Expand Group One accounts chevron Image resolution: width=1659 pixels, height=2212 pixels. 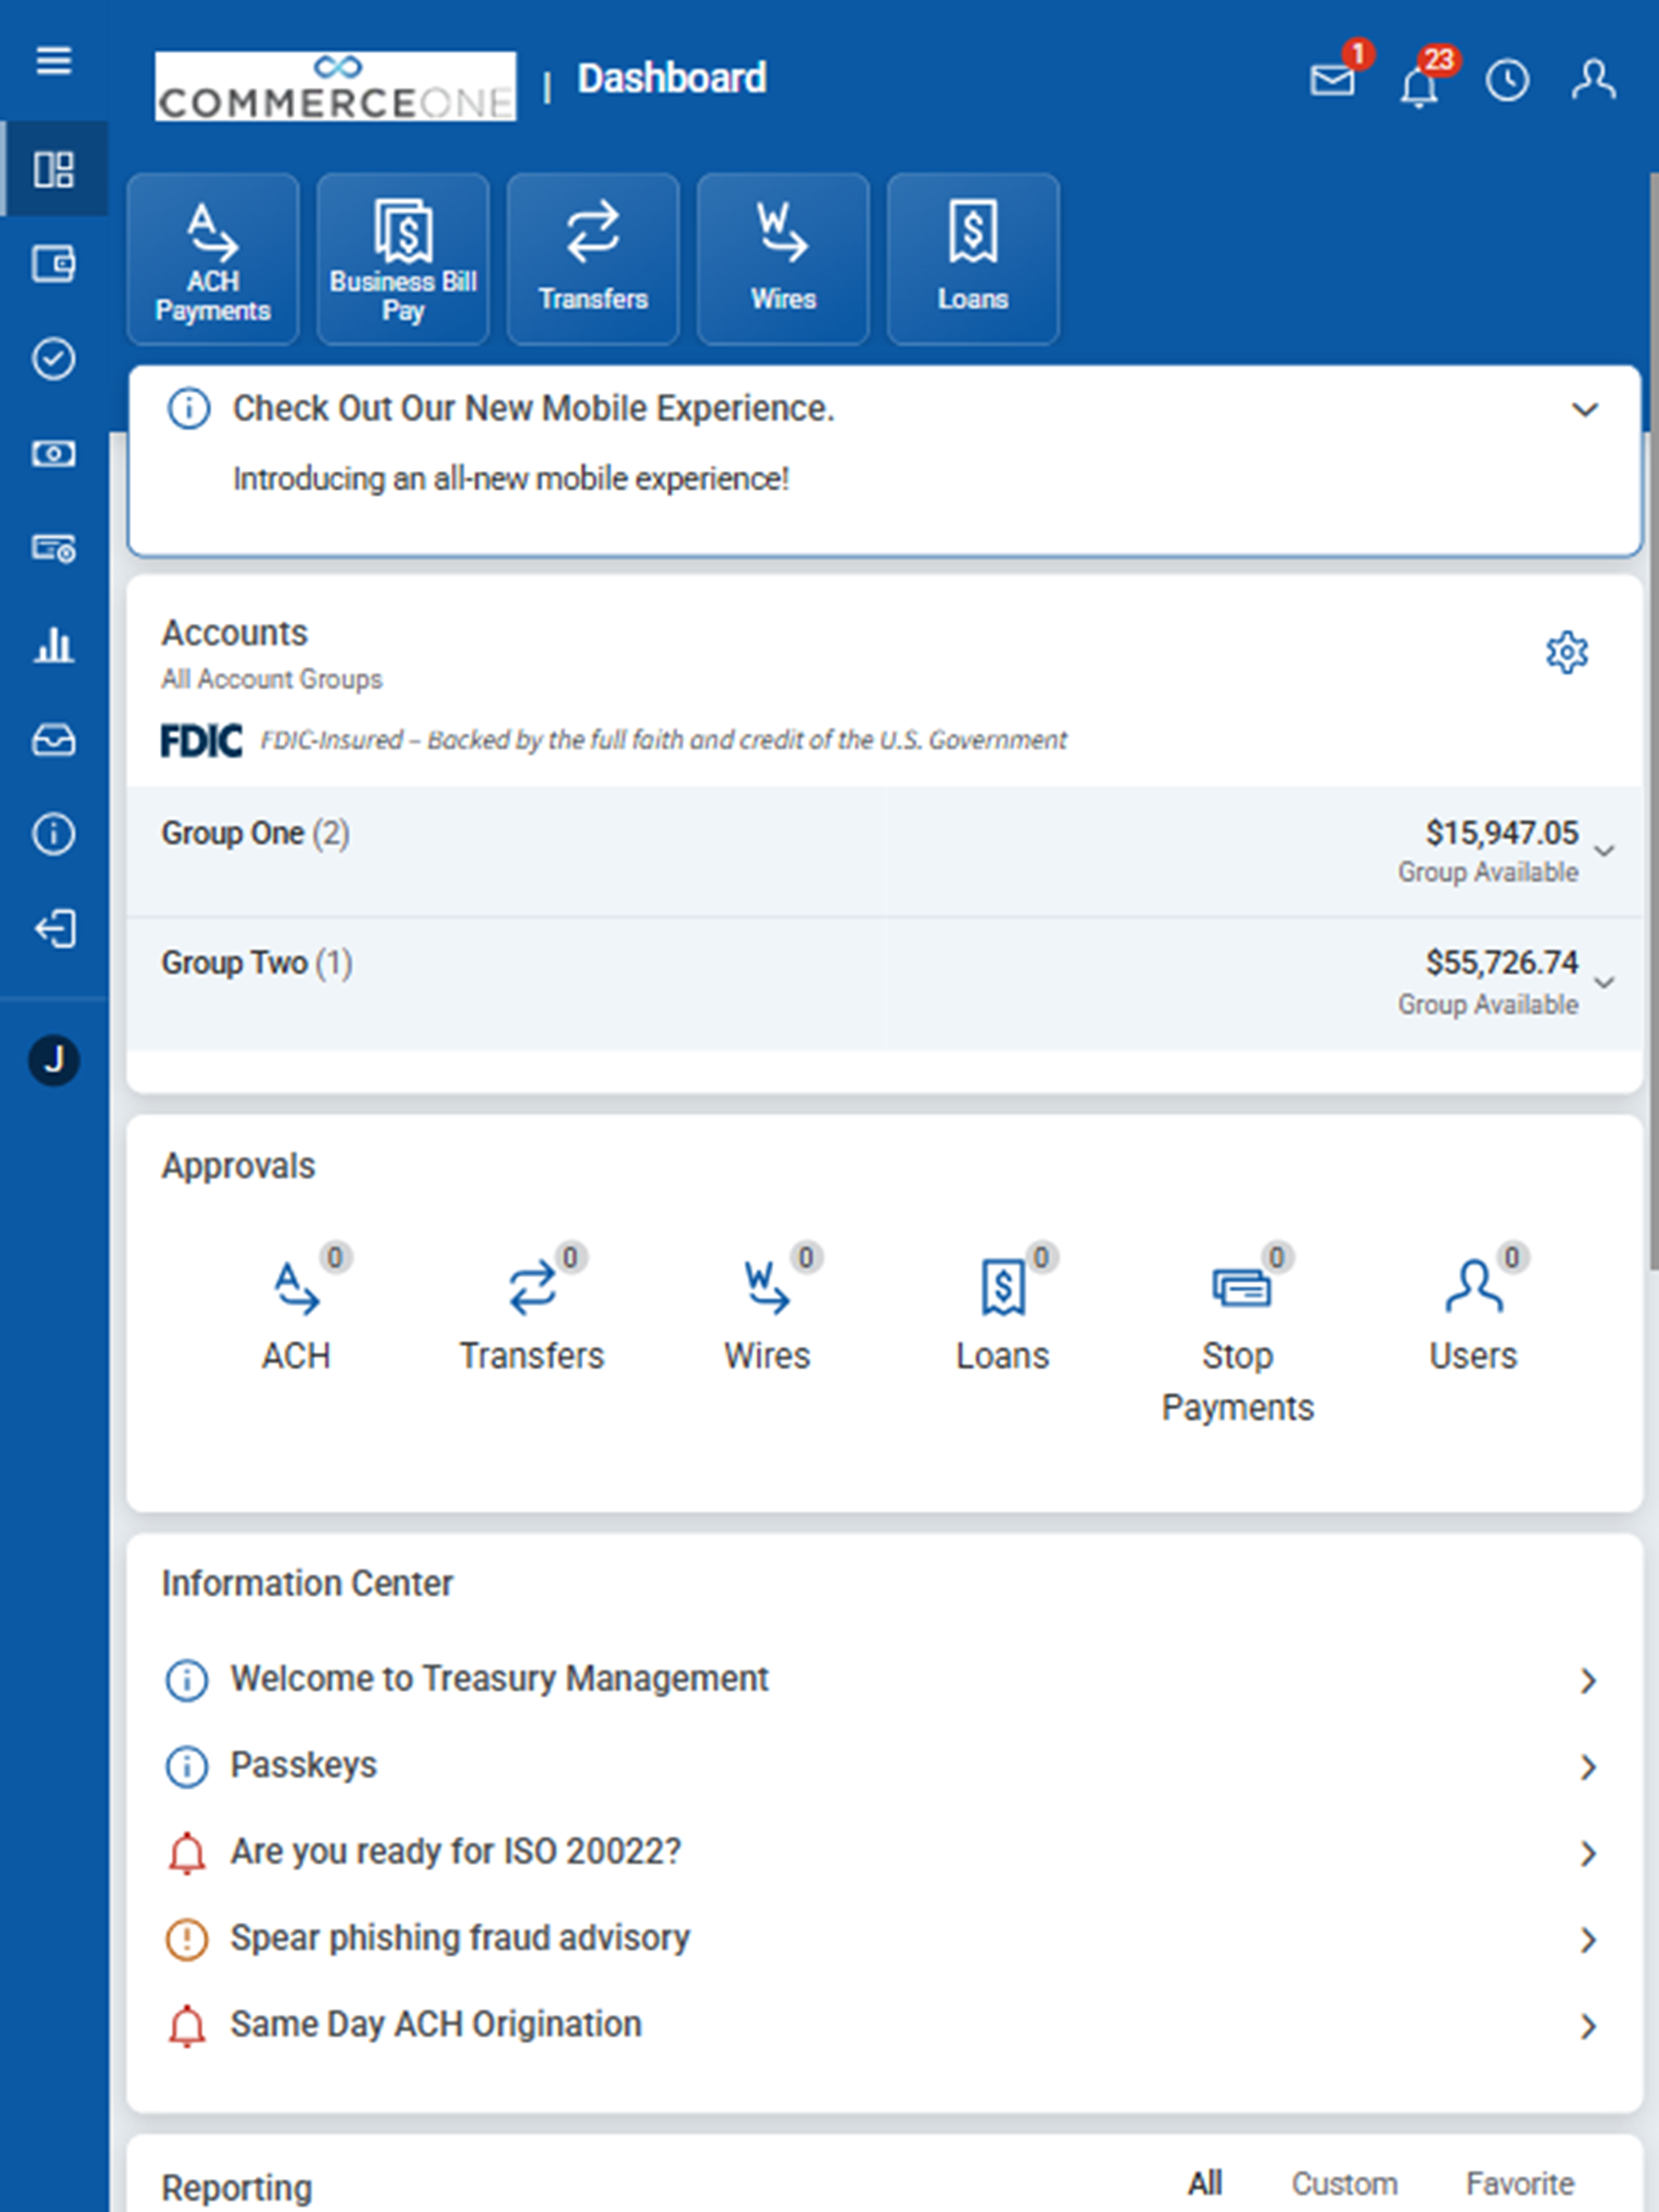click(x=1605, y=852)
